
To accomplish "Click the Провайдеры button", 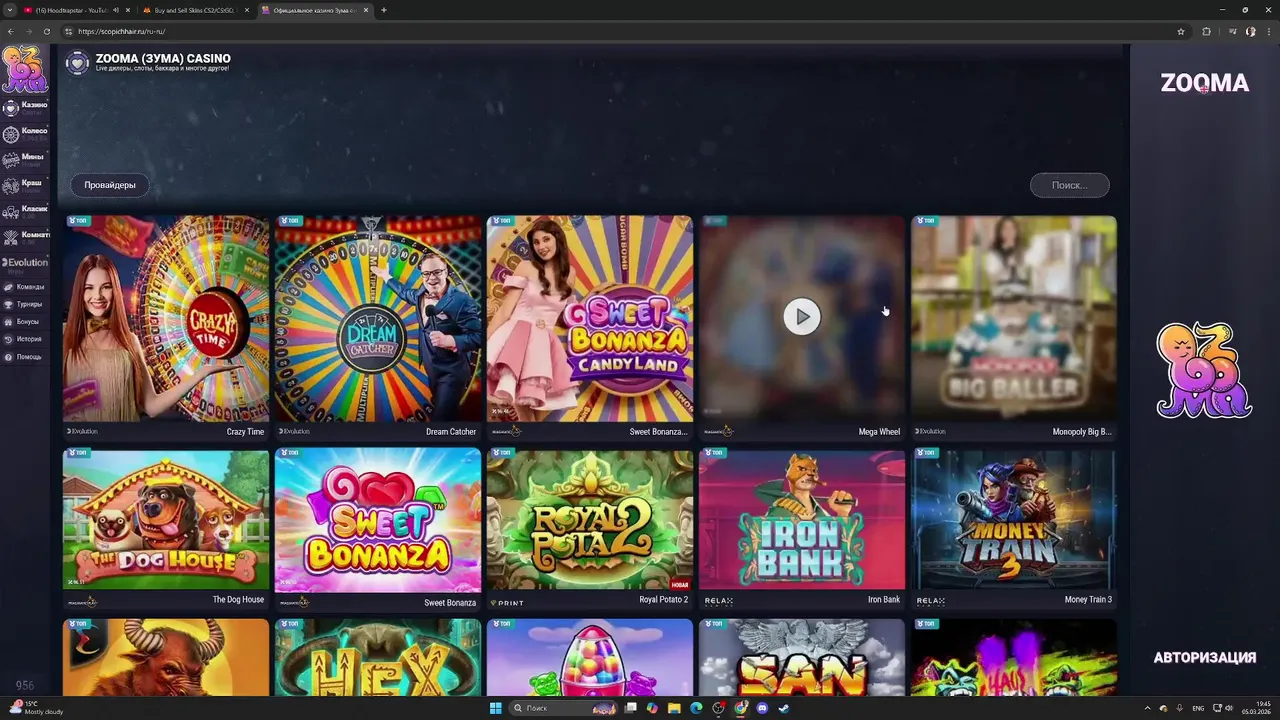I will pos(110,185).
